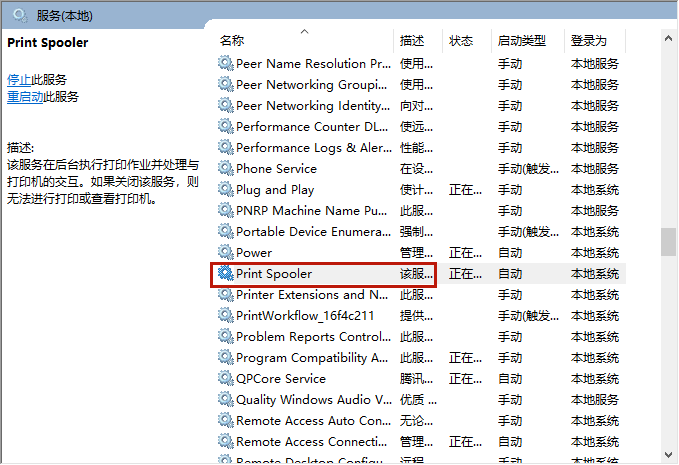Viewport: 679px width, 465px height.
Task: Click the Plug and Play gear icon
Action: click(225, 190)
